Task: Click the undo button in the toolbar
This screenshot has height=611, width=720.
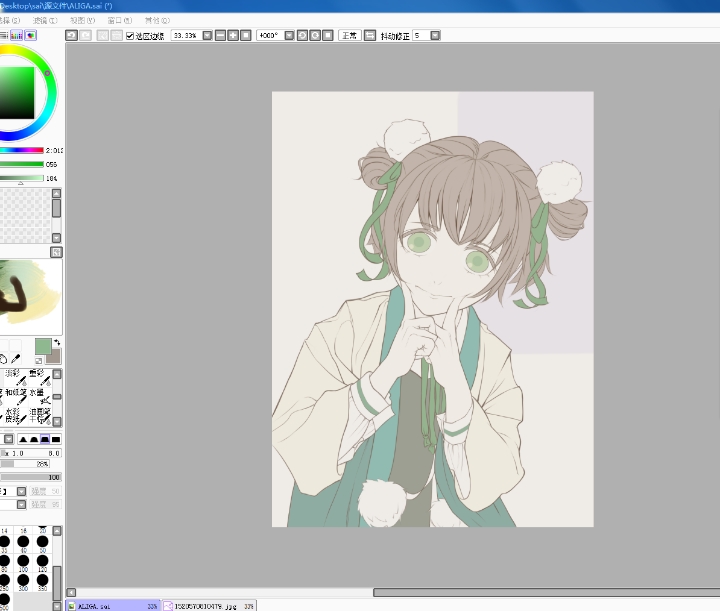Action: 71,35
